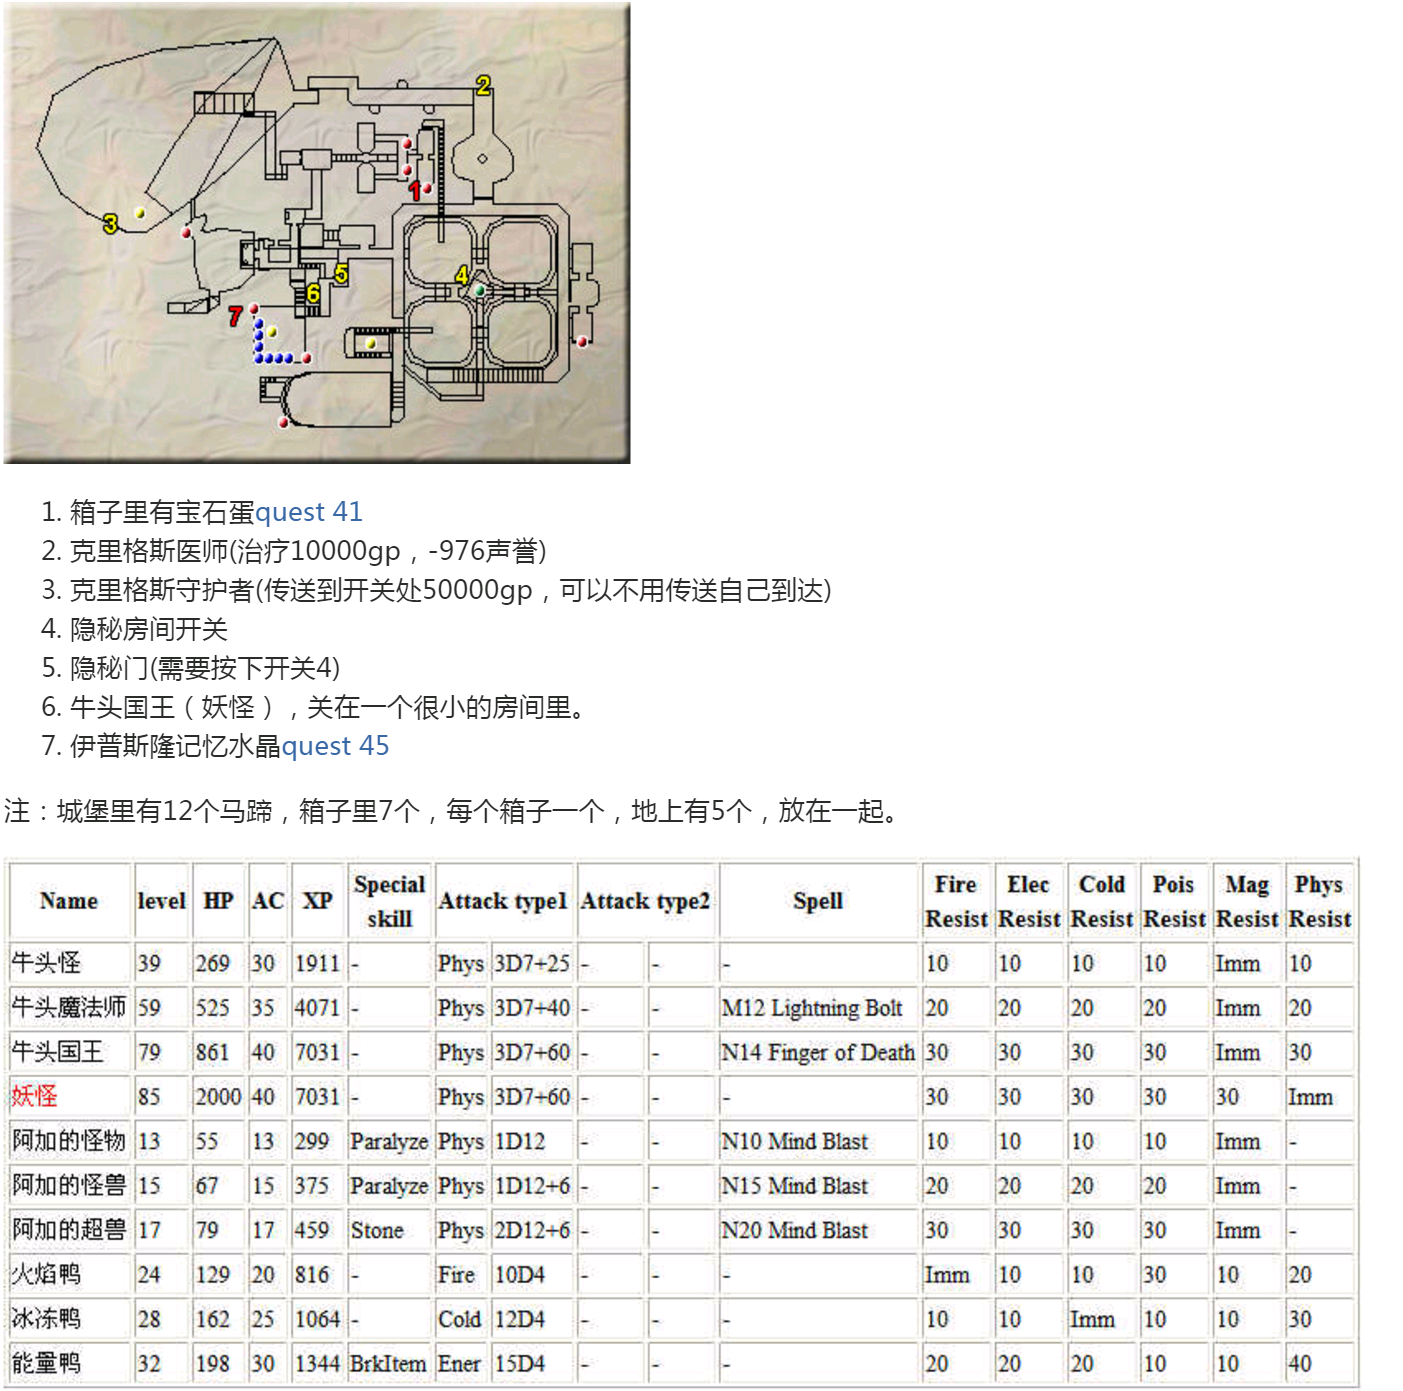Image resolution: width=1403 pixels, height=1391 pixels.
Task: Select the 1D12 attack cell
Action: [x=532, y=1141]
